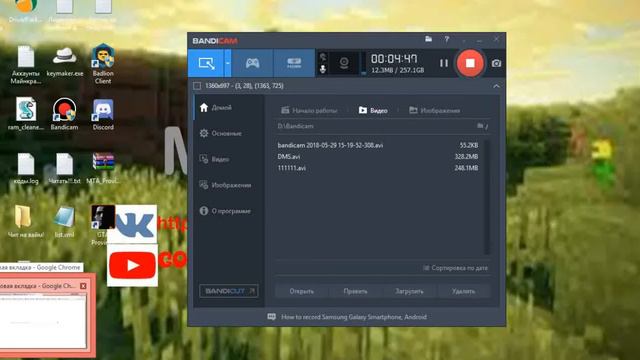Open Чит на вайм! desktop folder
The width and height of the screenshot is (640, 360).
pos(26,222)
